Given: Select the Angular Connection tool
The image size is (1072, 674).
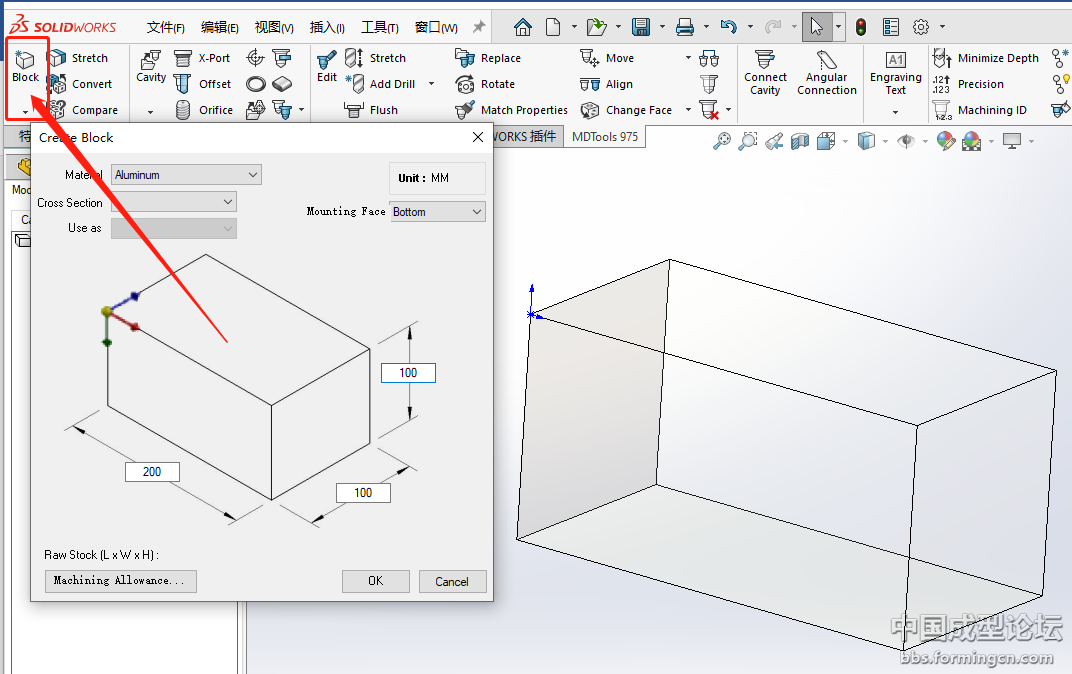Looking at the screenshot, I should [826, 72].
